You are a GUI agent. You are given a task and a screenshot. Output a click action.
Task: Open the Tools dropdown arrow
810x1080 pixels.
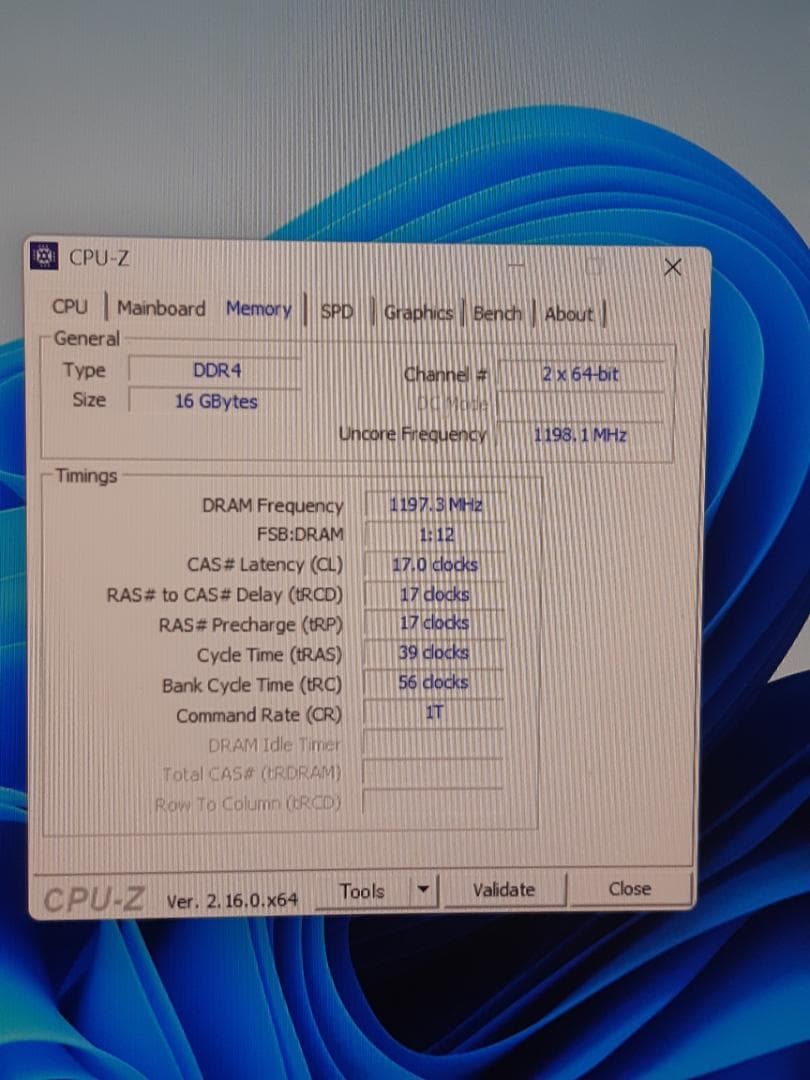coord(425,890)
